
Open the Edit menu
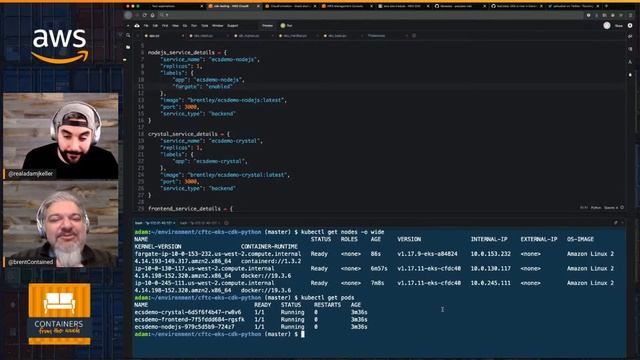(x=155, y=25)
